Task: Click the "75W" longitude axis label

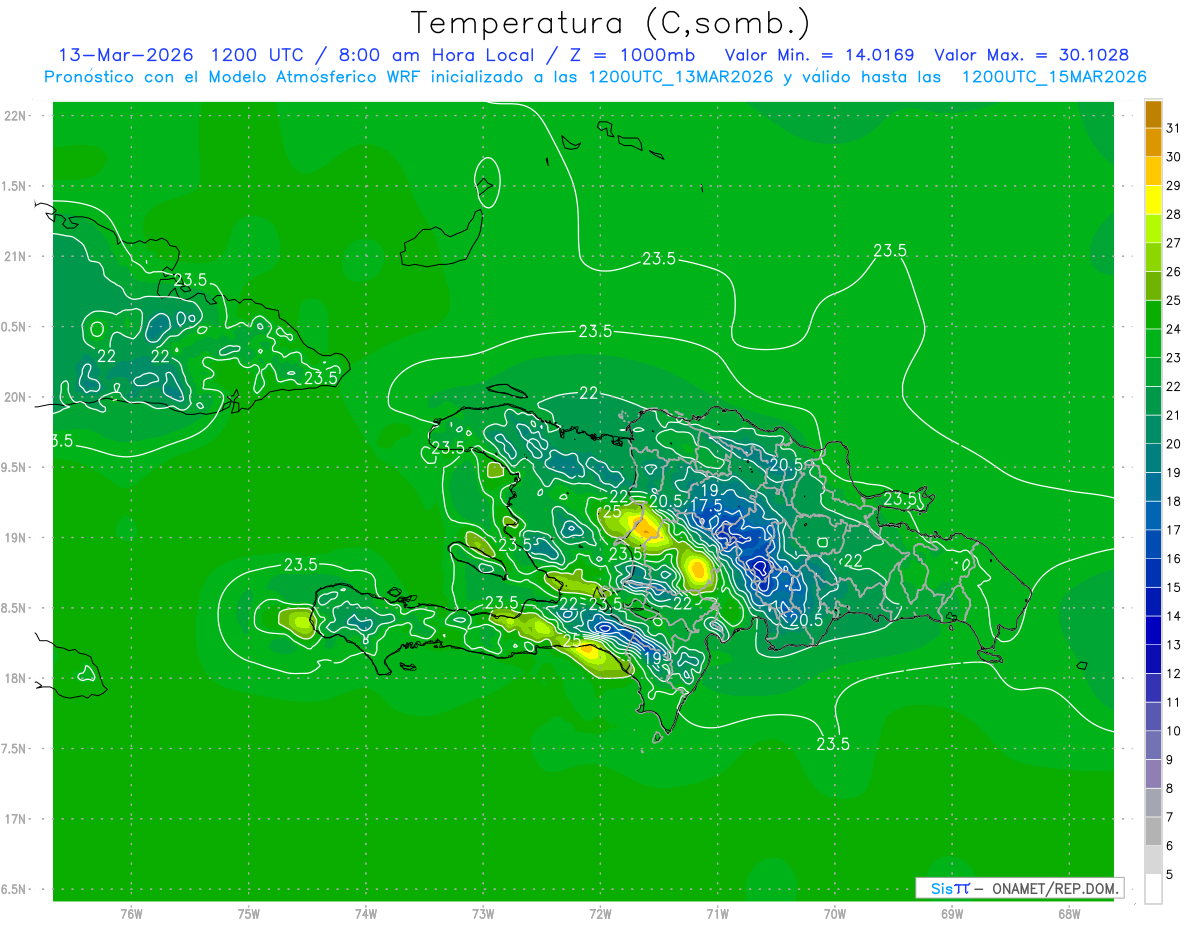Action: click(249, 914)
